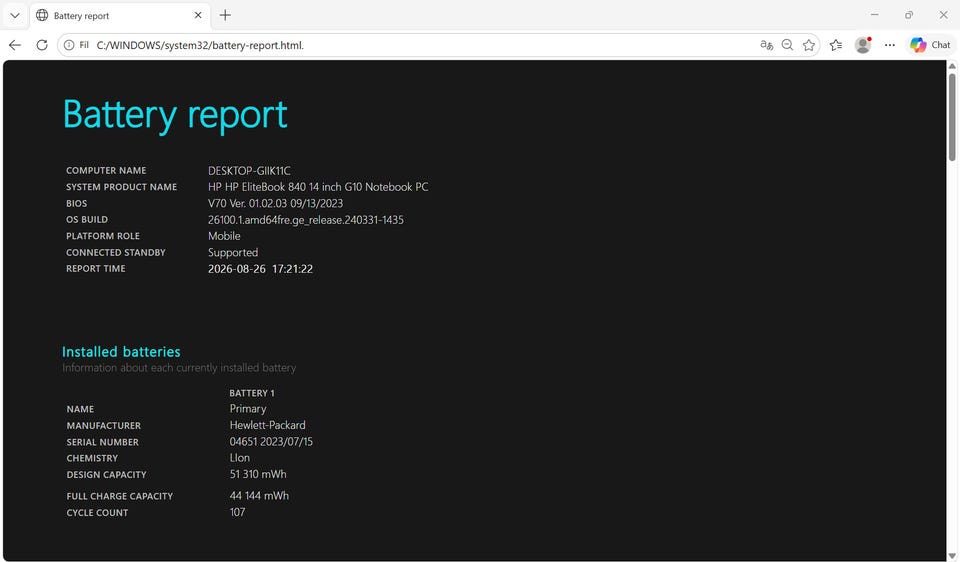960x562 pixels.
Task: Click the OS BUILD label
Action: click(x=87, y=220)
